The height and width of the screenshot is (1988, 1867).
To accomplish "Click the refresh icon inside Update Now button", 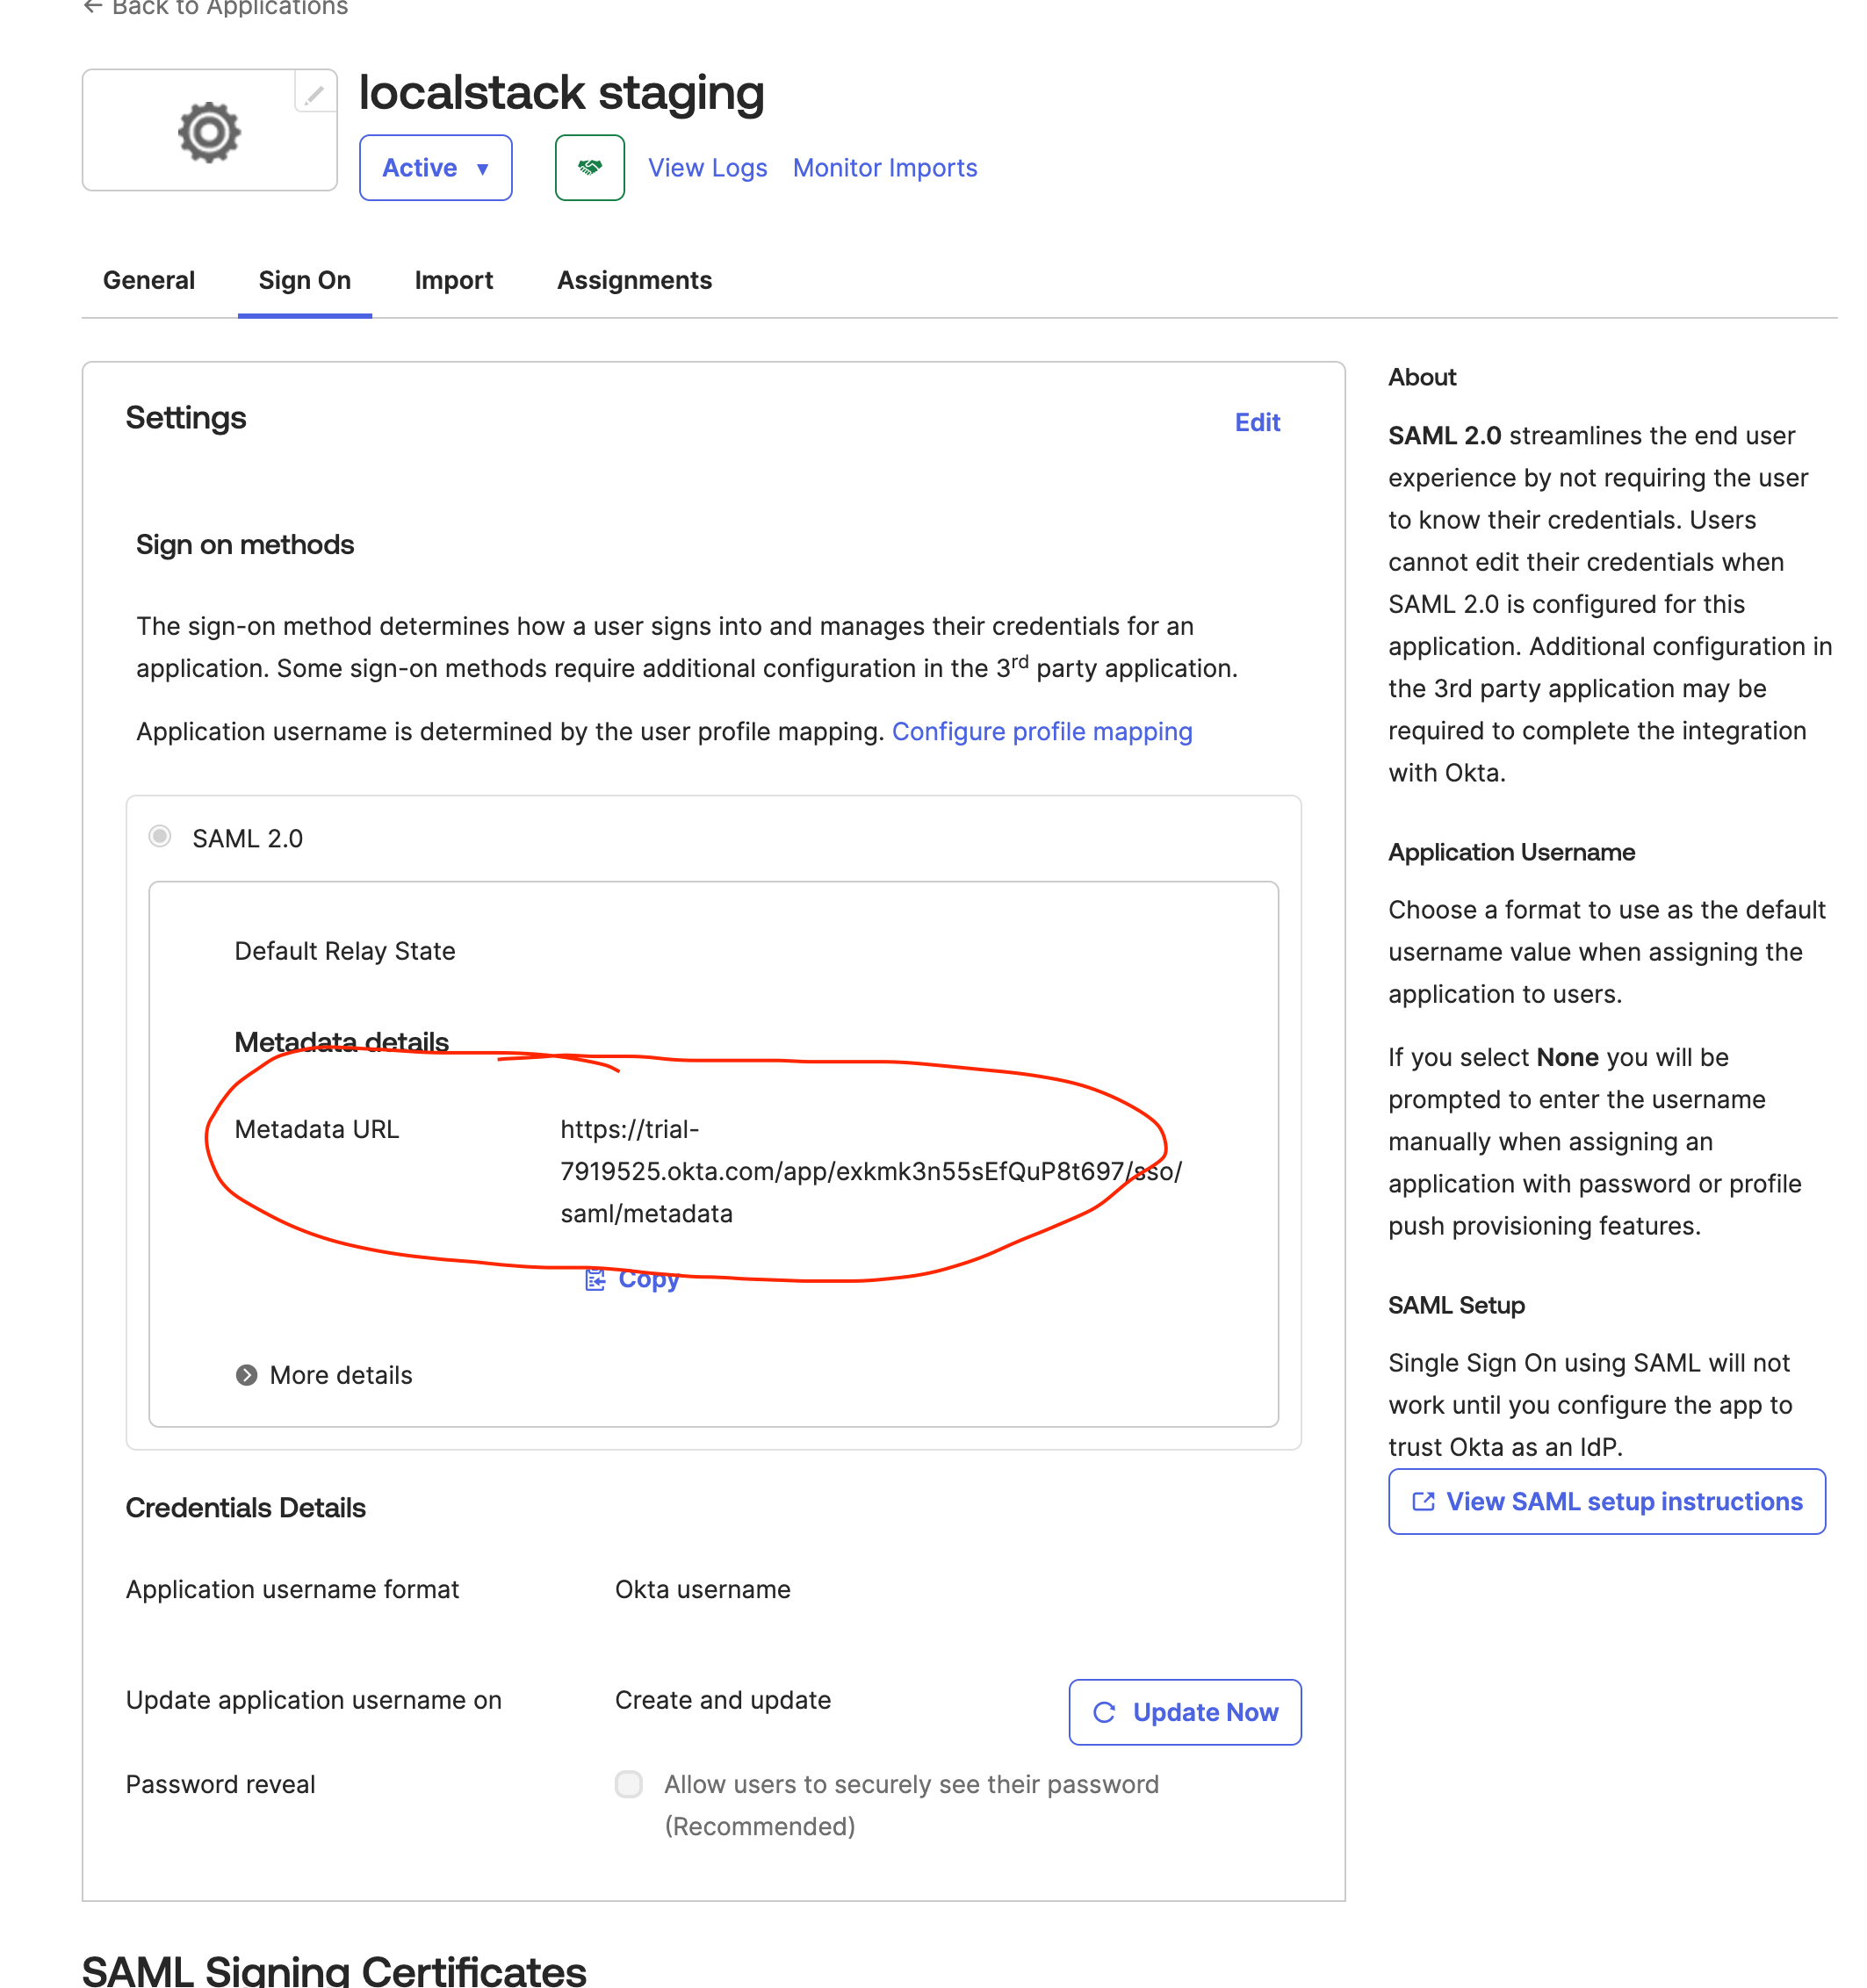I will pos(1103,1712).
